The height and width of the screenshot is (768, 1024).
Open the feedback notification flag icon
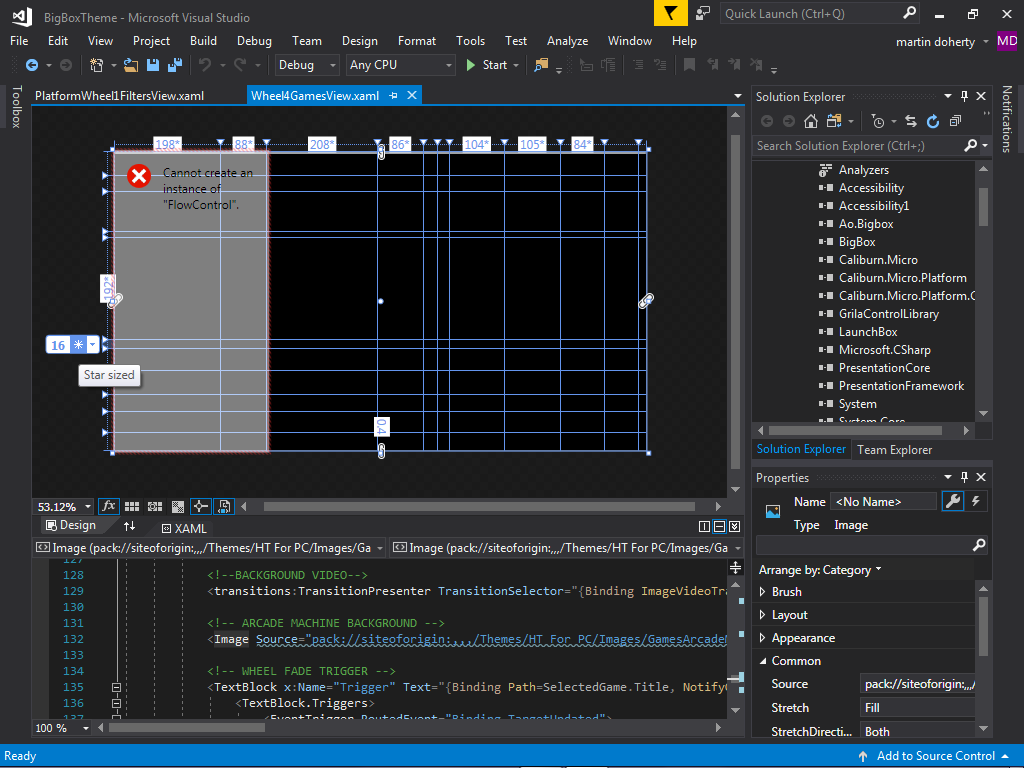click(670, 13)
